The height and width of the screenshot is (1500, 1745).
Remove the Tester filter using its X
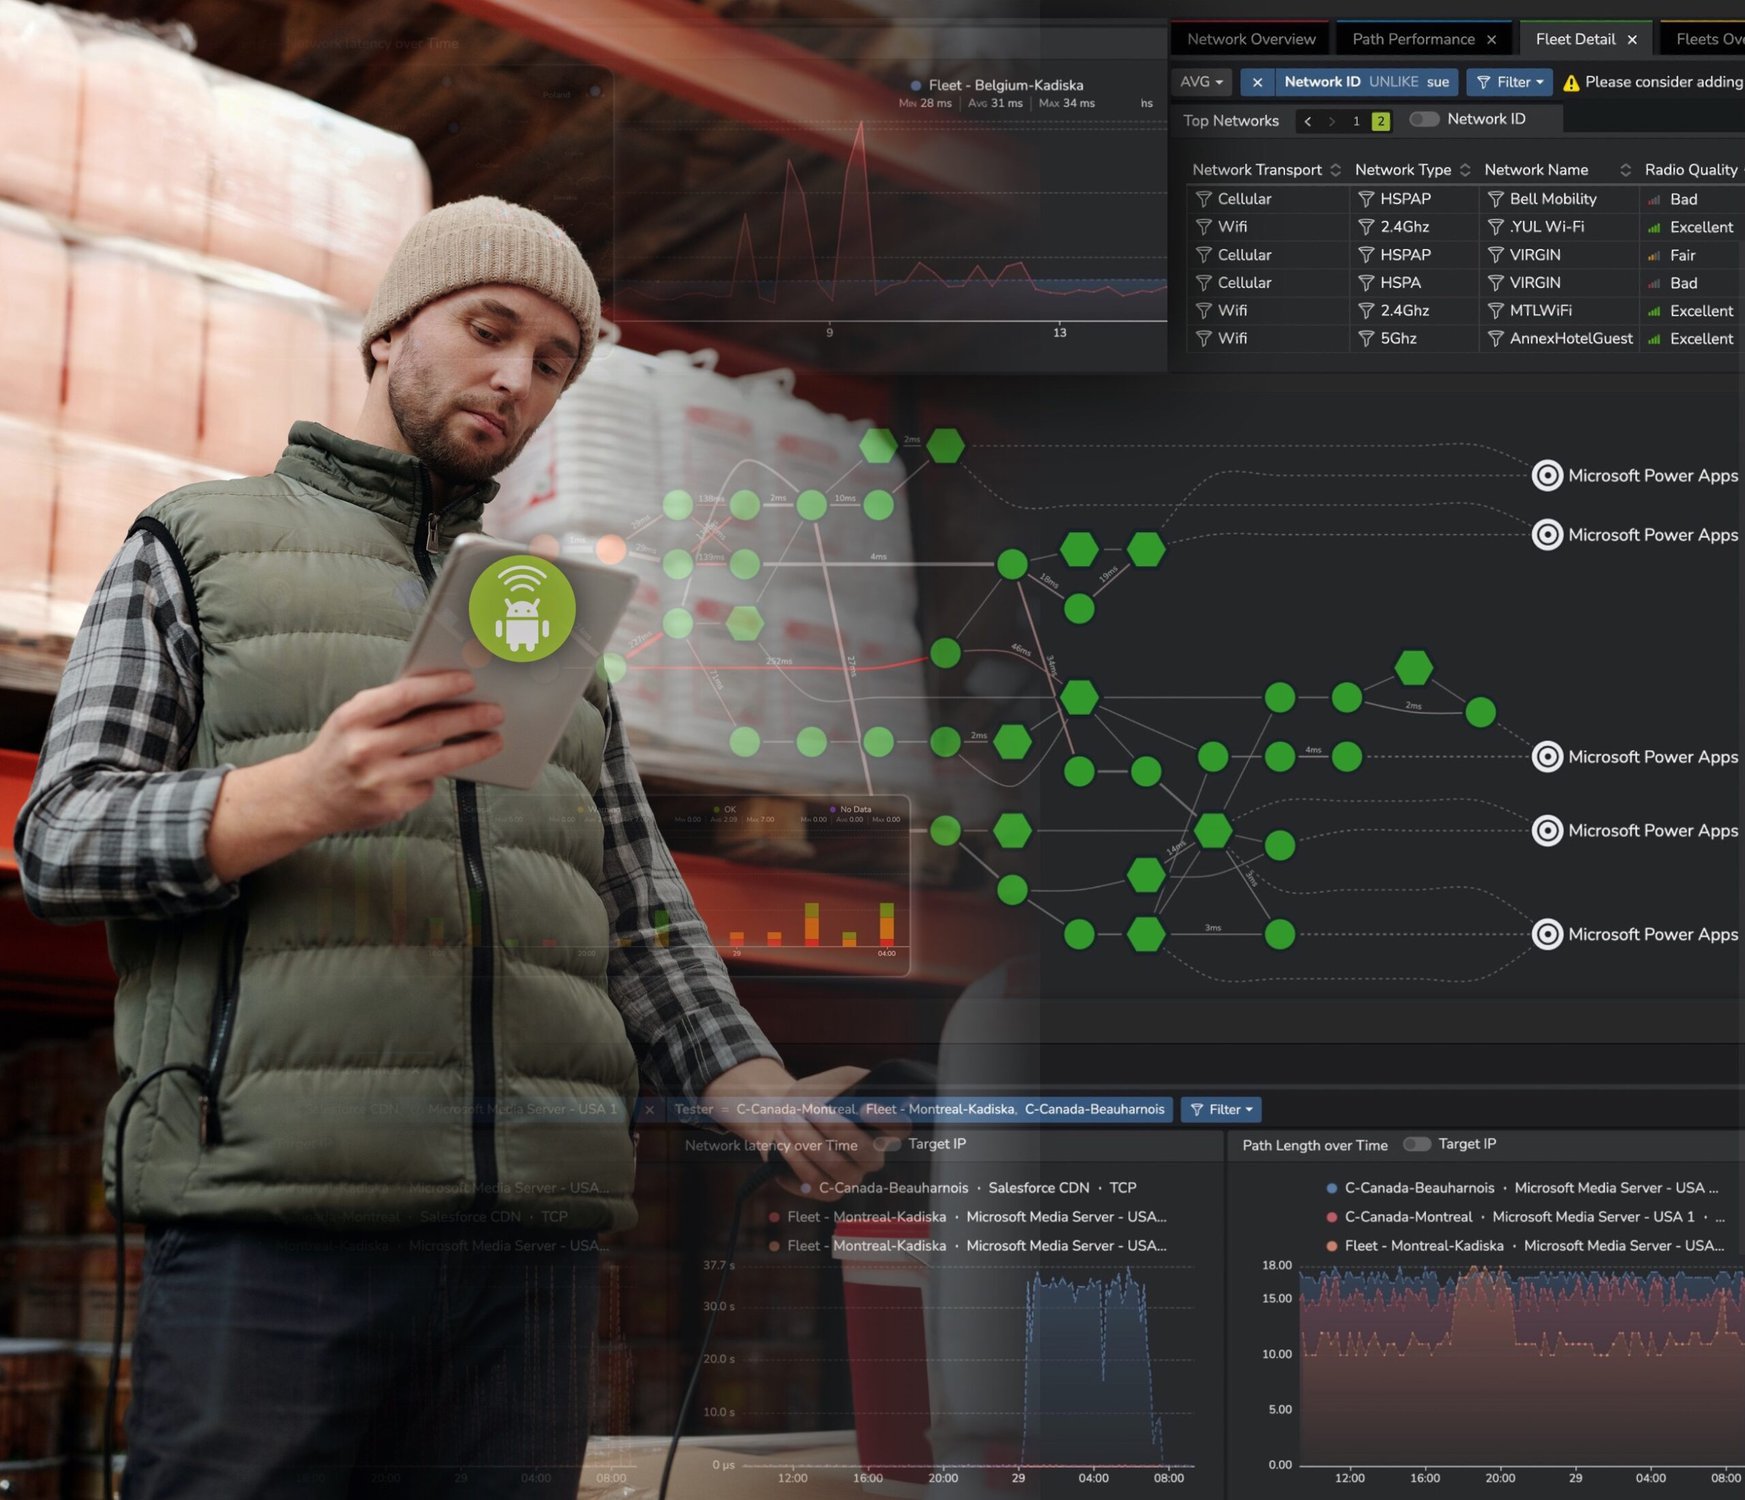click(x=649, y=1110)
